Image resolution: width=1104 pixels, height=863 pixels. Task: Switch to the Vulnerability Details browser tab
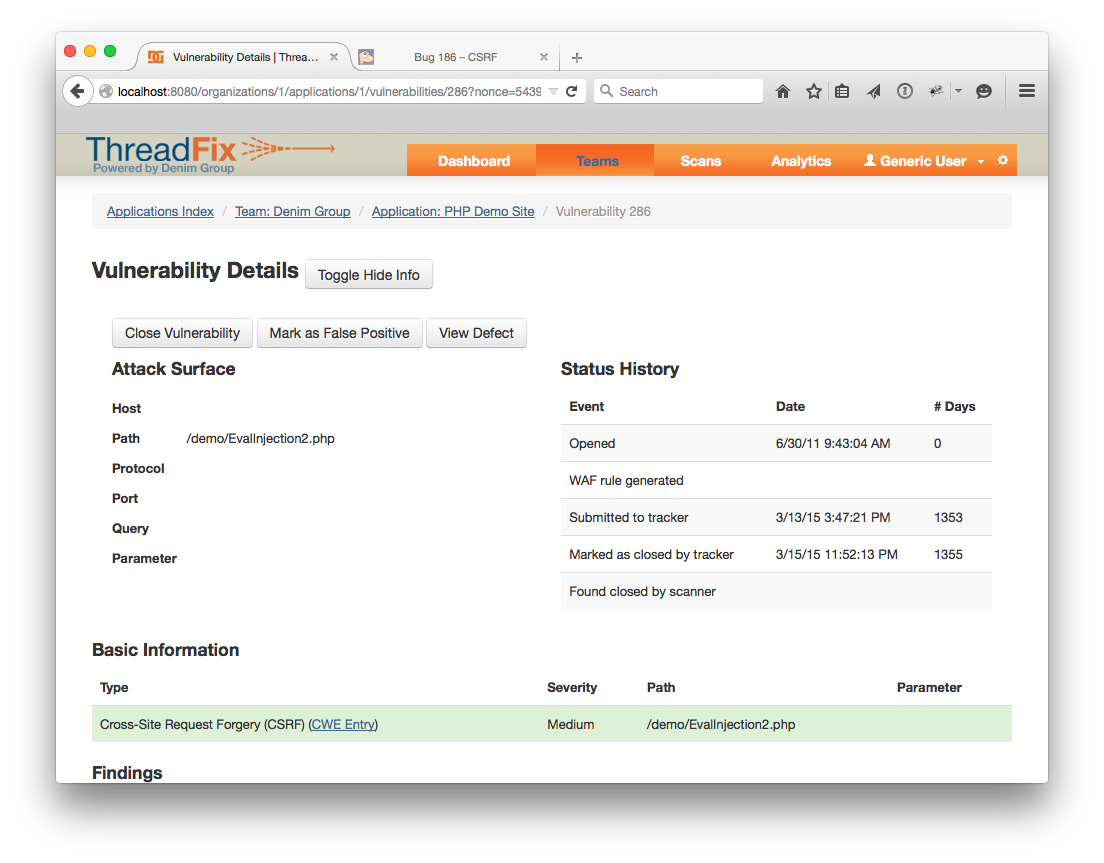click(x=244, y=57)
